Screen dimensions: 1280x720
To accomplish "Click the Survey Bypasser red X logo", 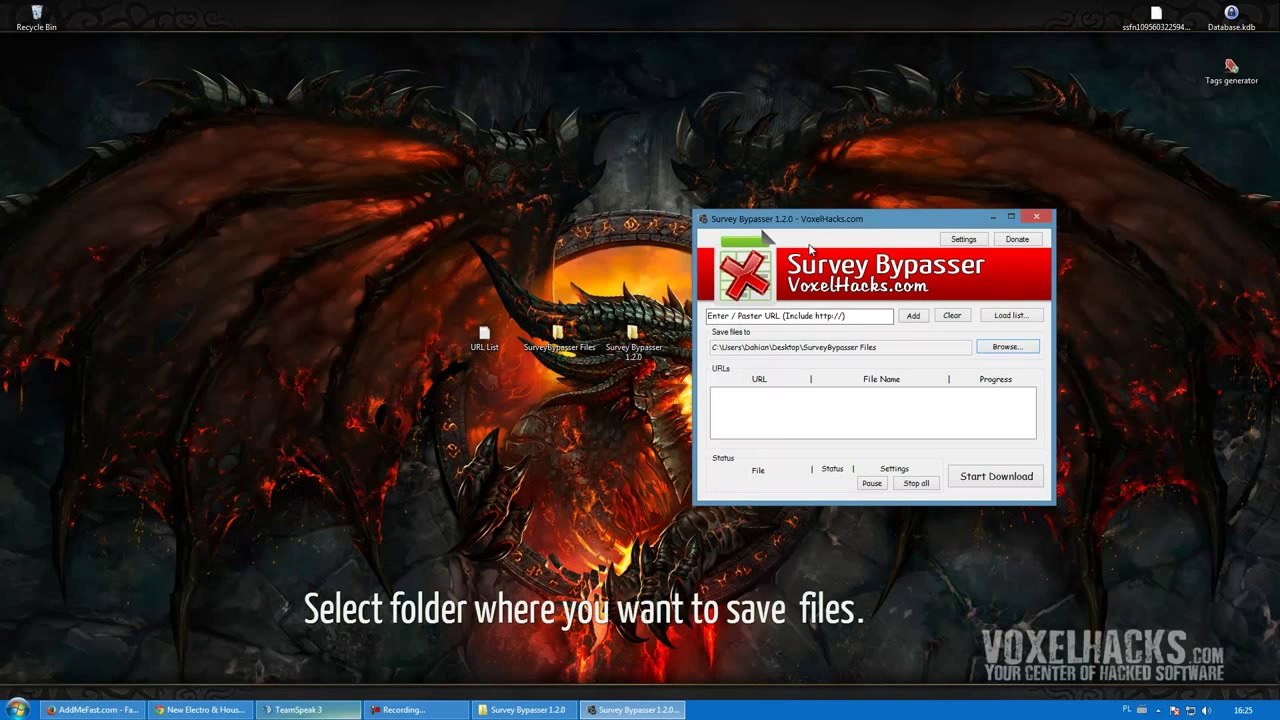I will (744, 275).
